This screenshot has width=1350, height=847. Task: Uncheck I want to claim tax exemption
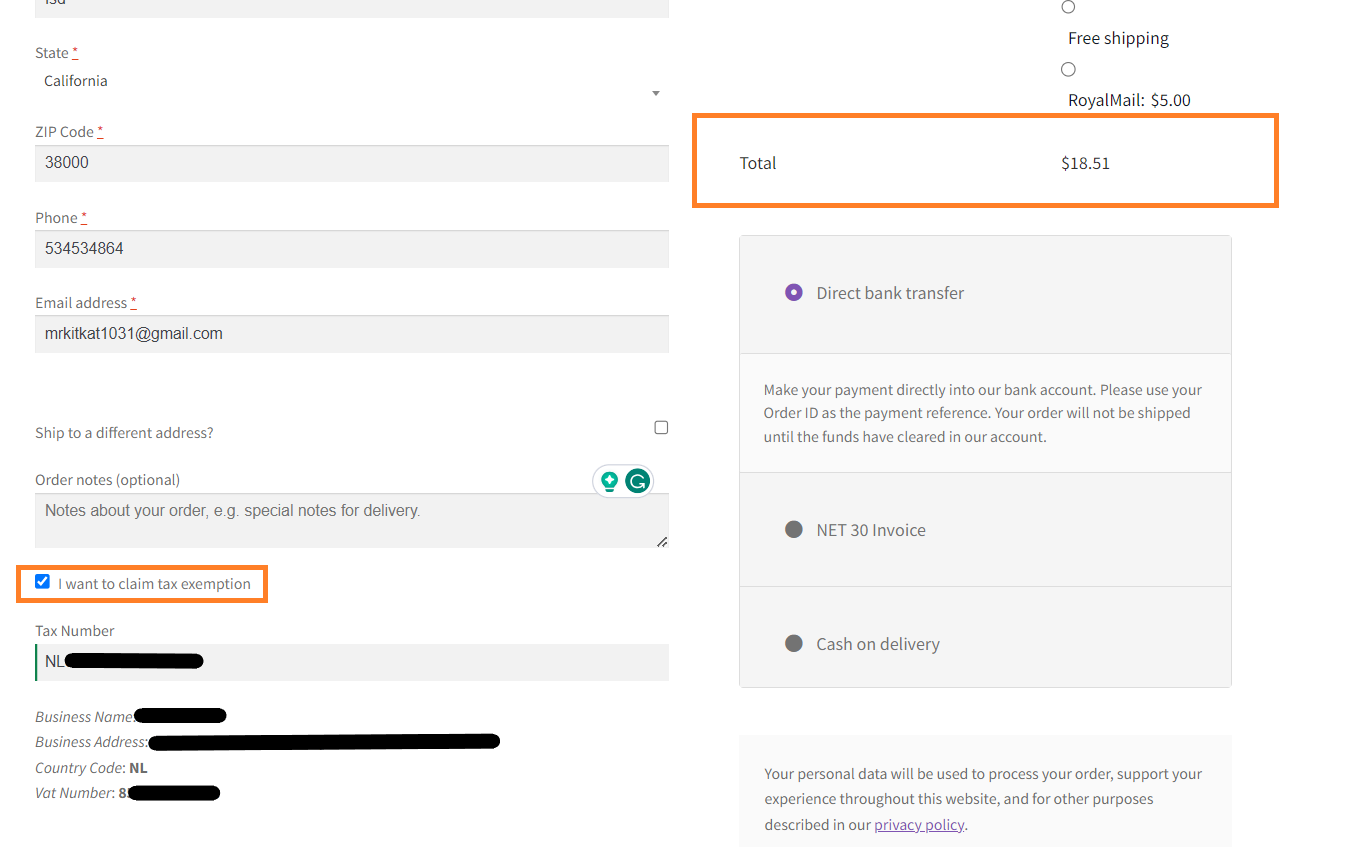click(42, 582)
